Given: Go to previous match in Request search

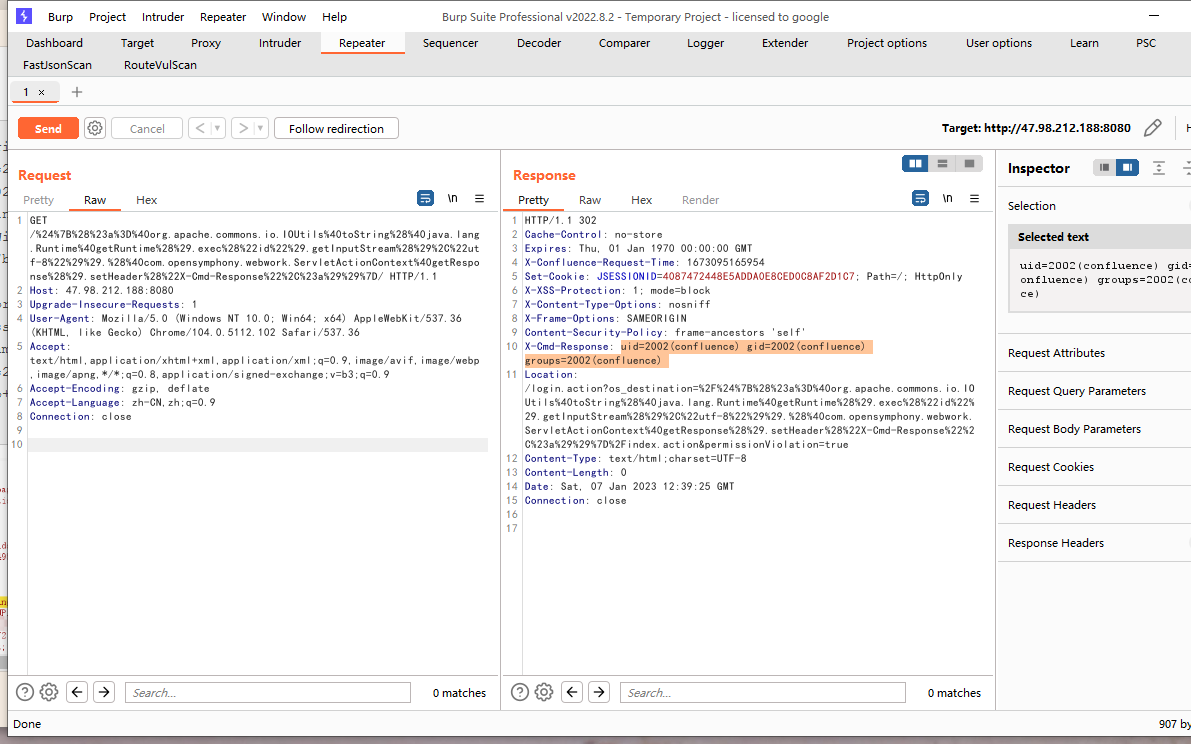Looking at the screenshot, I should (x=77, y=692).
